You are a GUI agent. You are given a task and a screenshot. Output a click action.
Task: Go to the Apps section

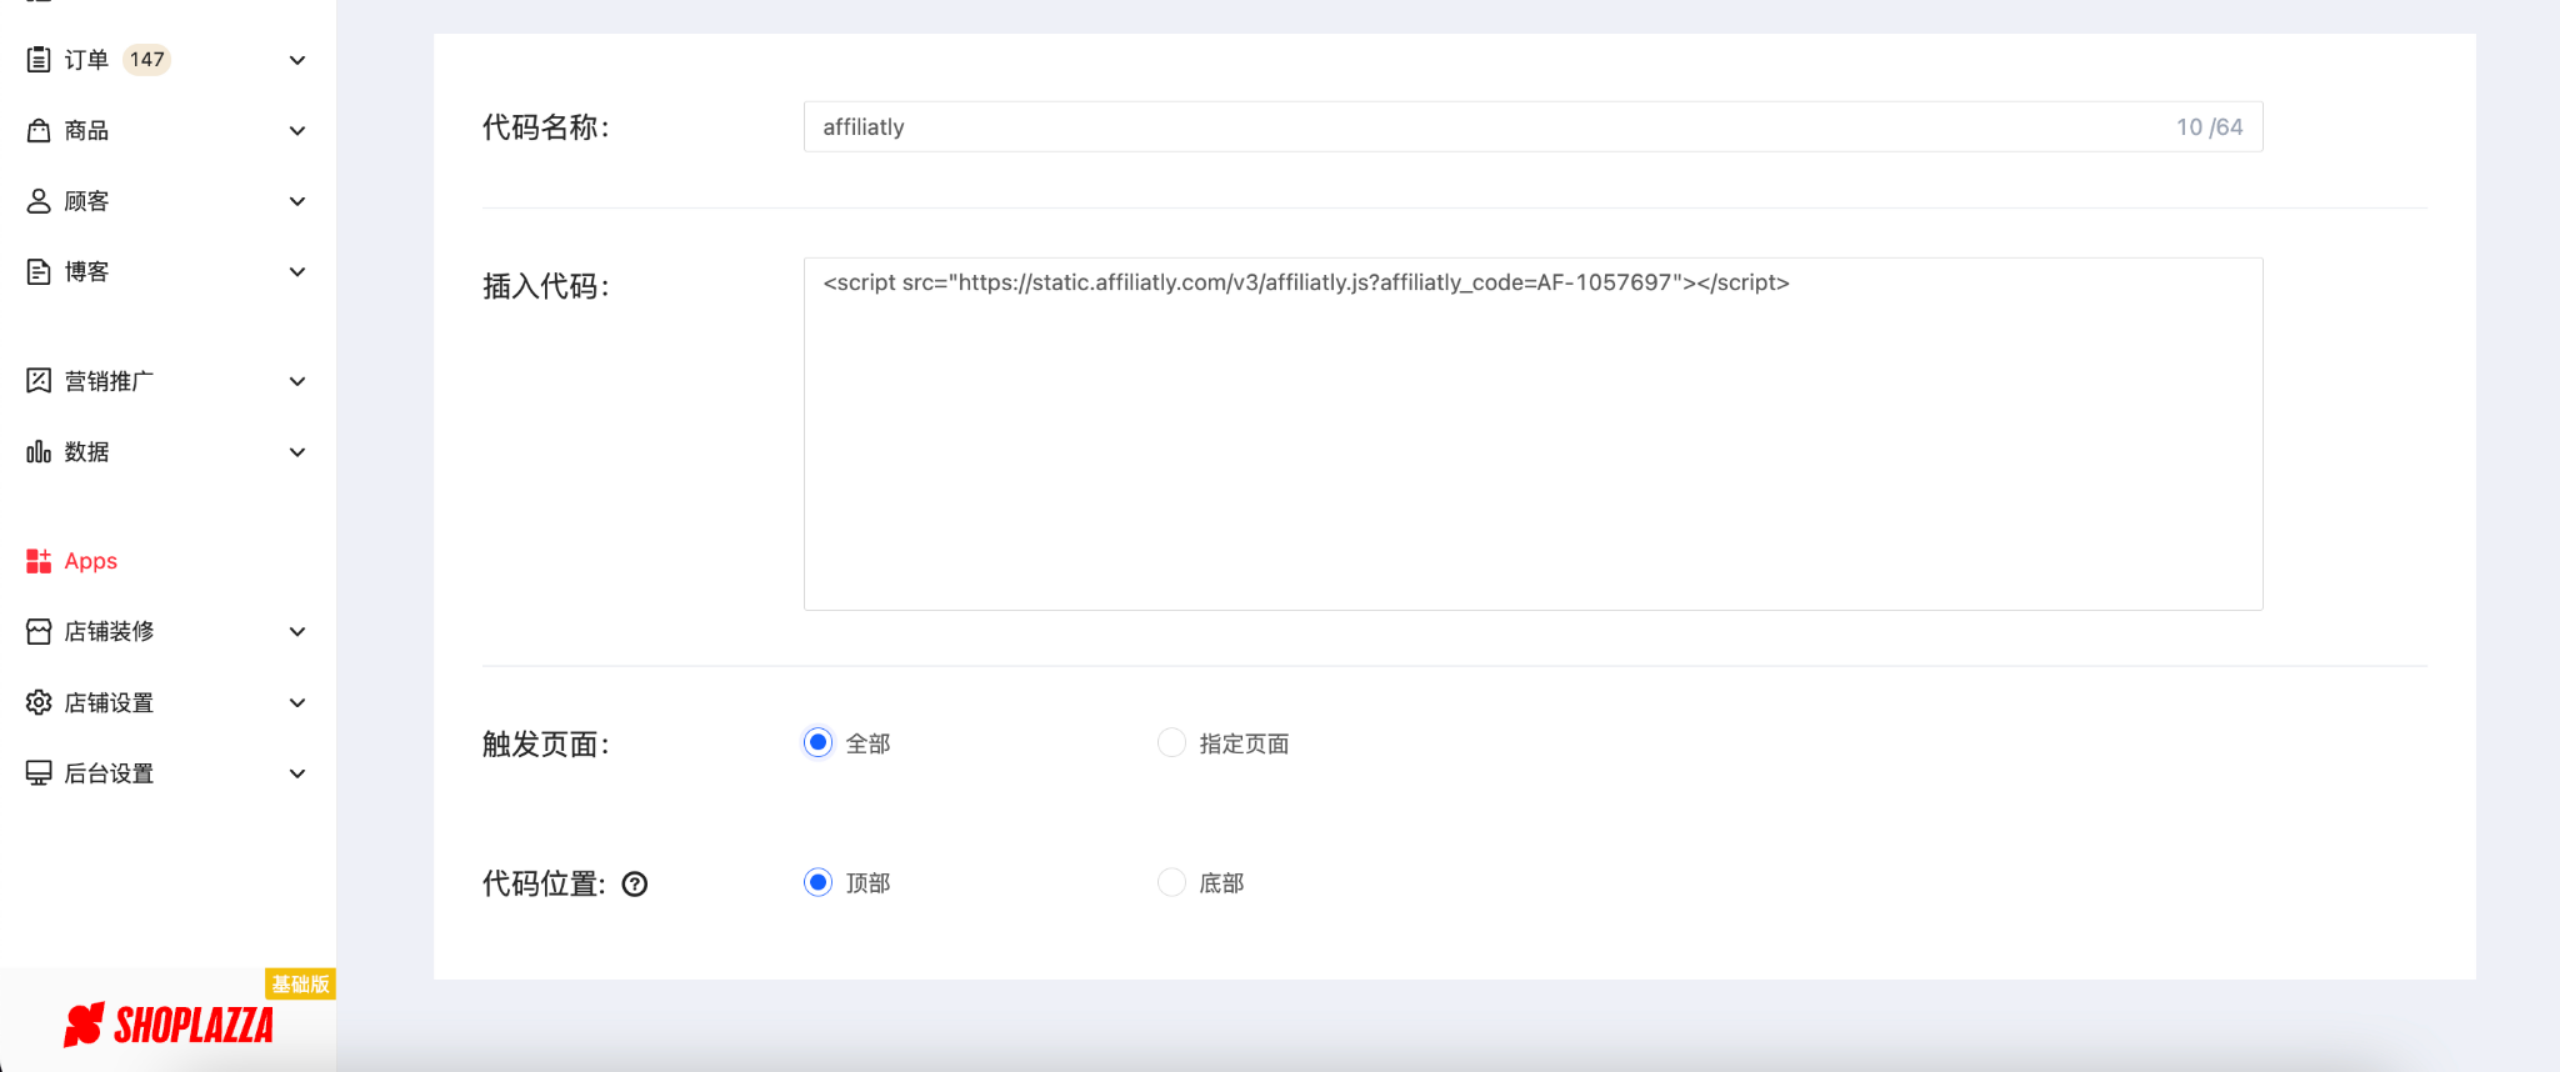166,561
